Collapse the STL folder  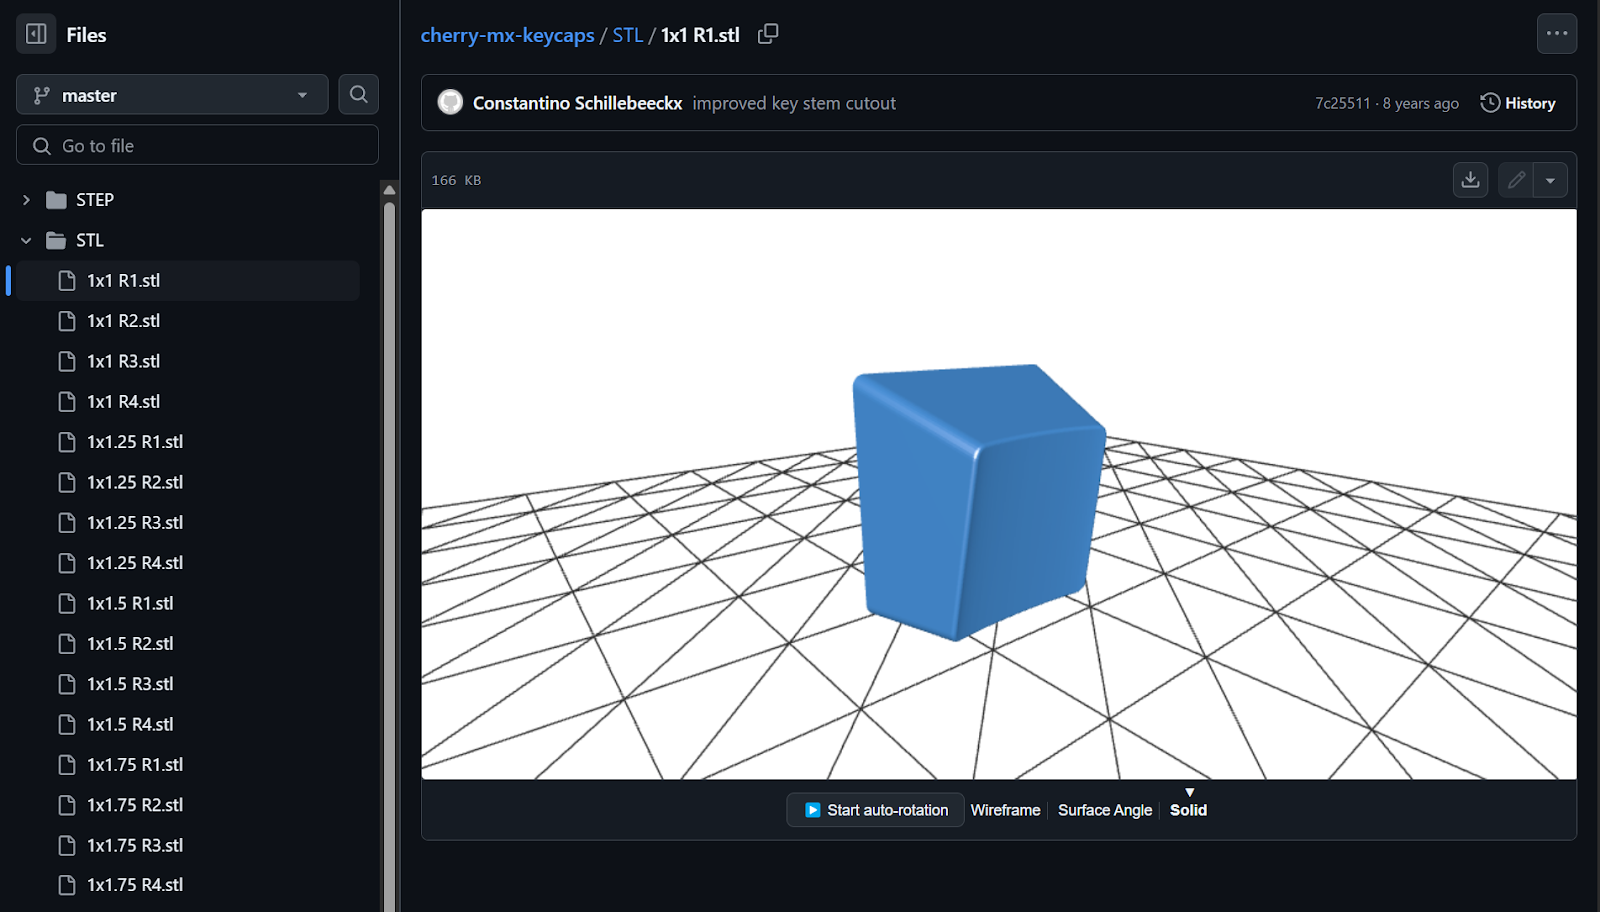coord(26,240)
